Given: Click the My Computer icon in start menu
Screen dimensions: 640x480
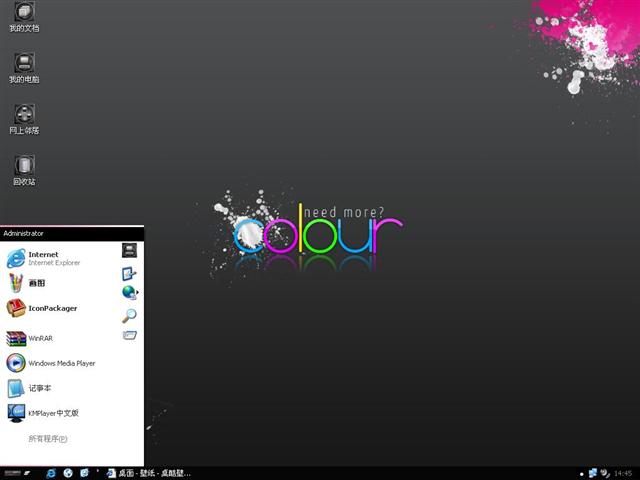Looking at the screenshot, I should pyautogui.click(x=129, y=250).
